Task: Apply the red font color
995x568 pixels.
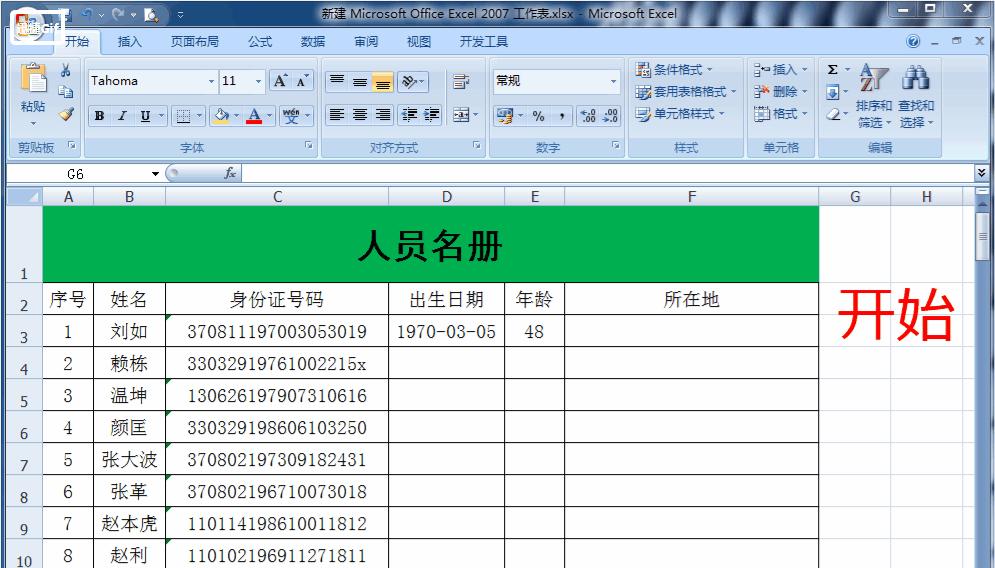Action: coord(254,116)
